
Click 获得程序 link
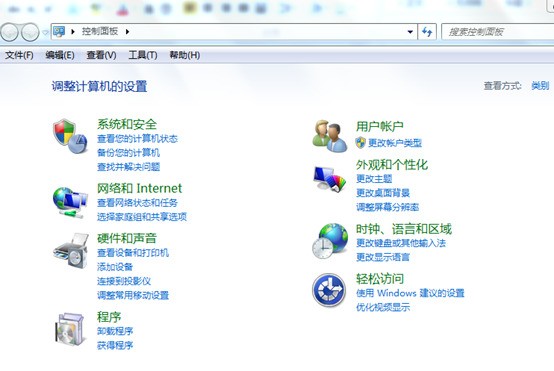(115, 345)
